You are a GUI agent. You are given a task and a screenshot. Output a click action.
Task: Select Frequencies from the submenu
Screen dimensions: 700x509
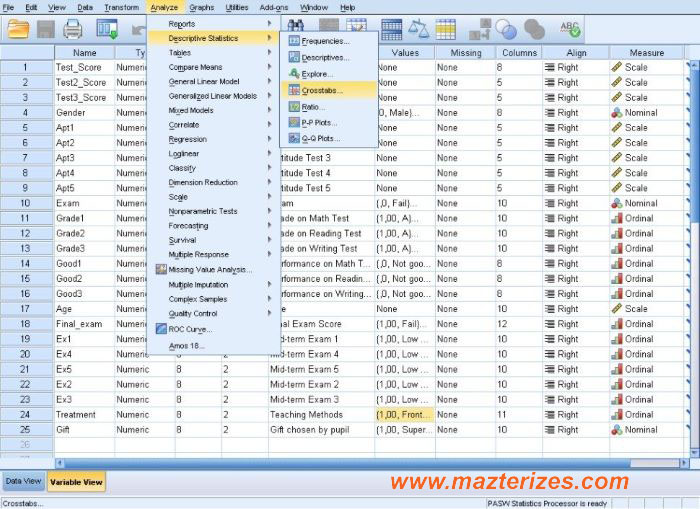tap(329, 41)
